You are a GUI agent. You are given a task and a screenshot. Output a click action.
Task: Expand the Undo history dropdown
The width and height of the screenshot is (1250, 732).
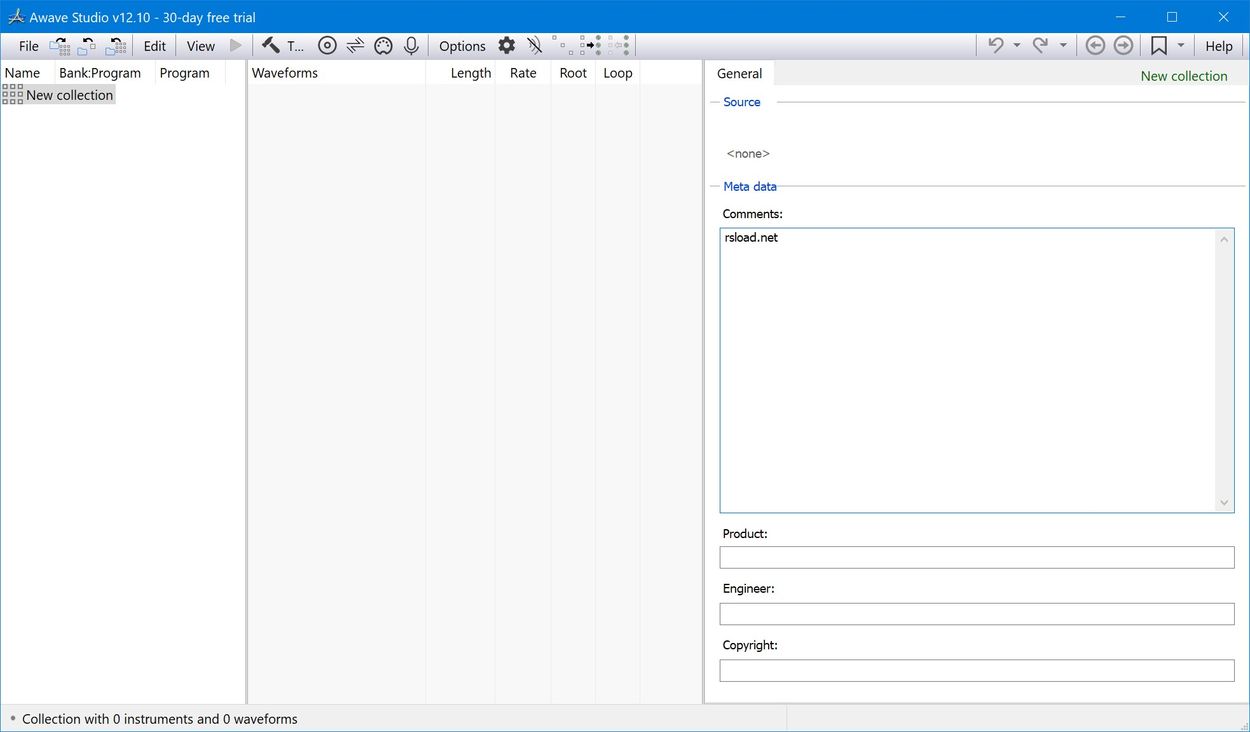(1017, 46)
